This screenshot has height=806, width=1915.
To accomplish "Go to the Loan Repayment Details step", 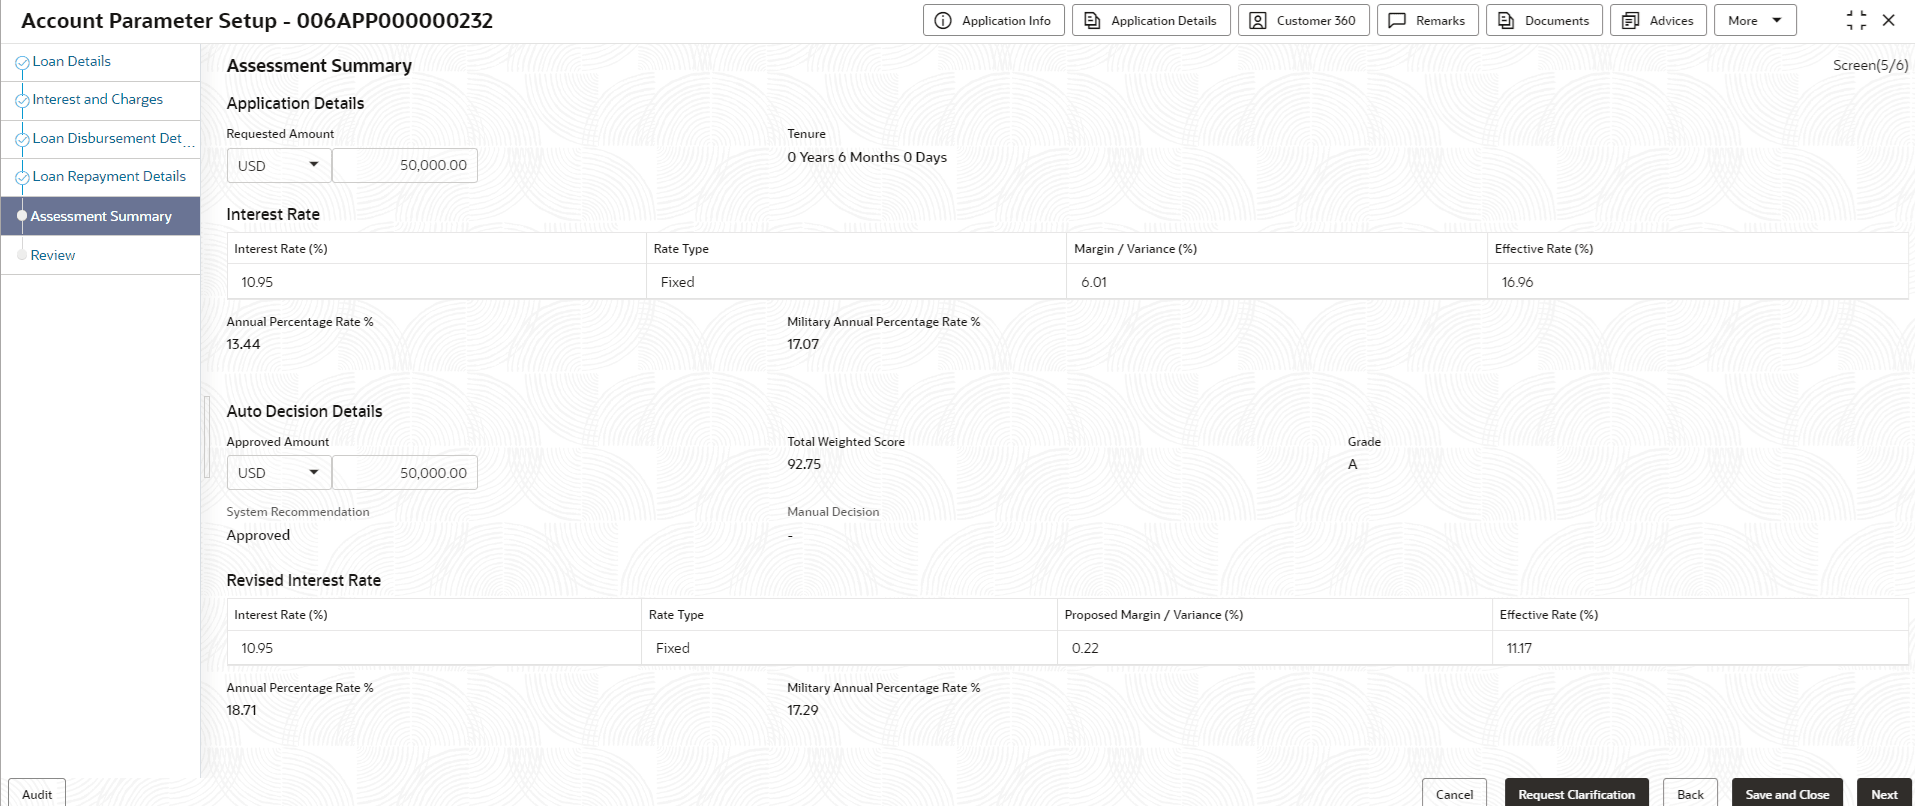I will click(109, 176).
